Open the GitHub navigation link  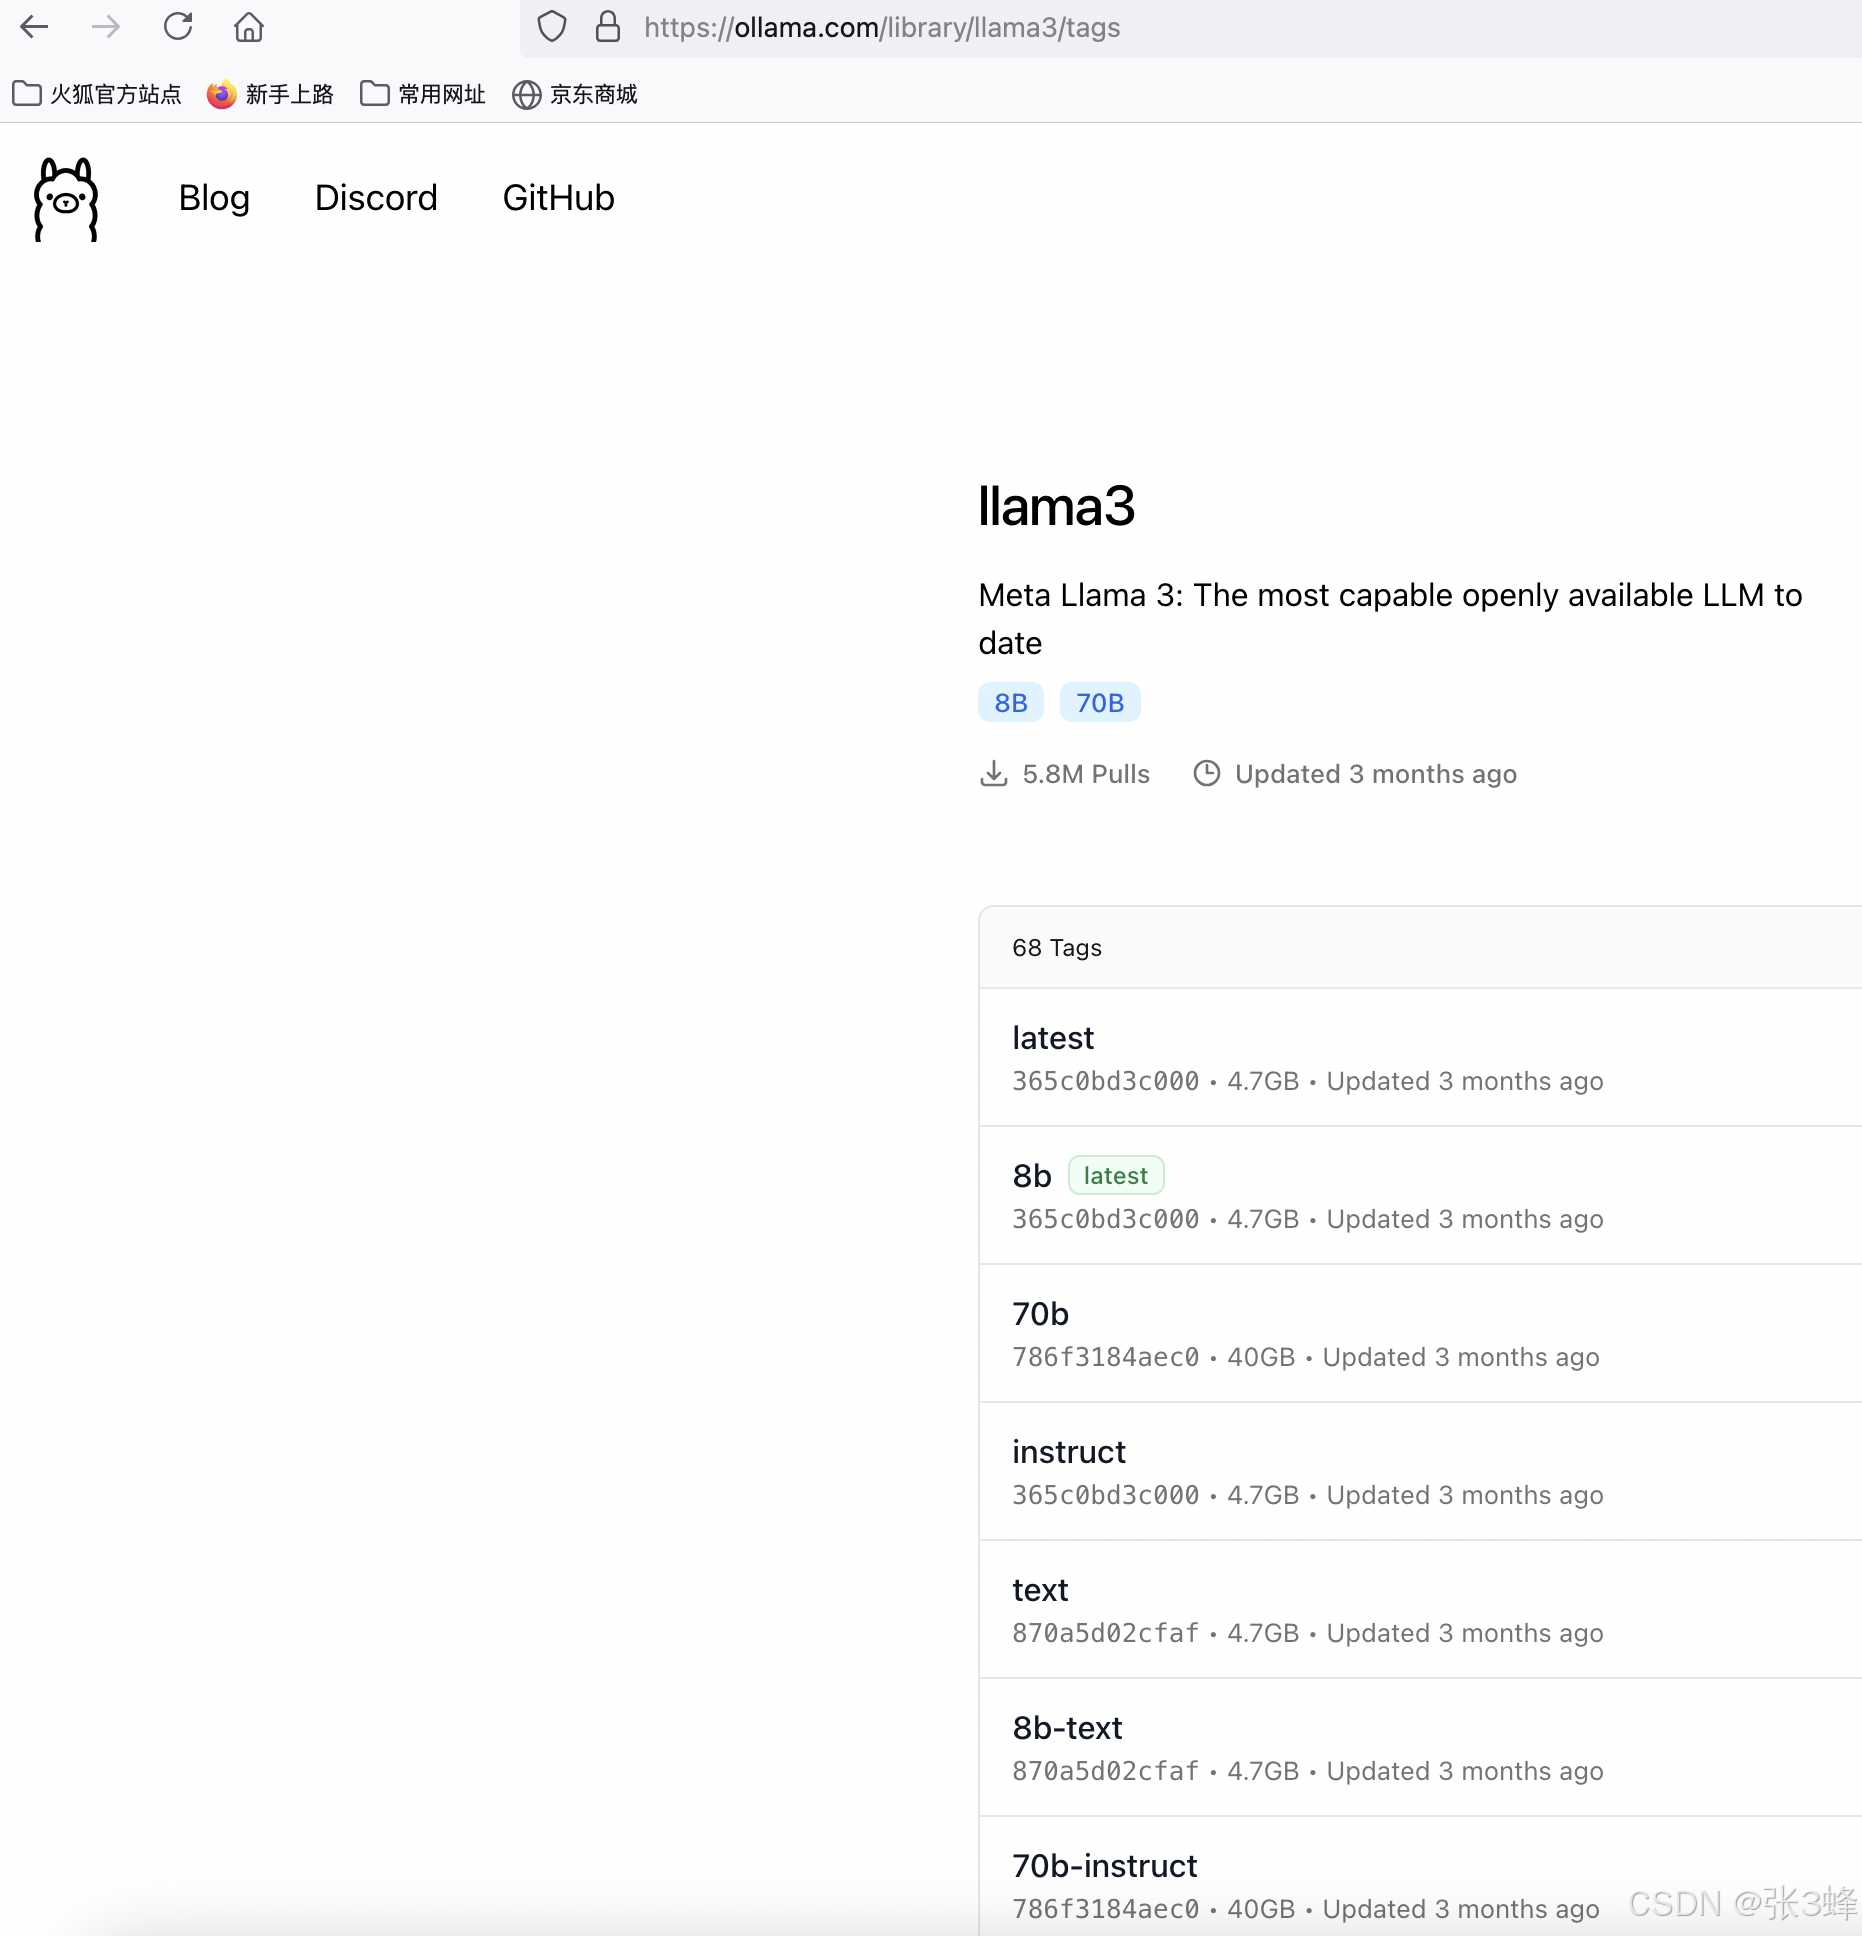click(x=558, y=198)
